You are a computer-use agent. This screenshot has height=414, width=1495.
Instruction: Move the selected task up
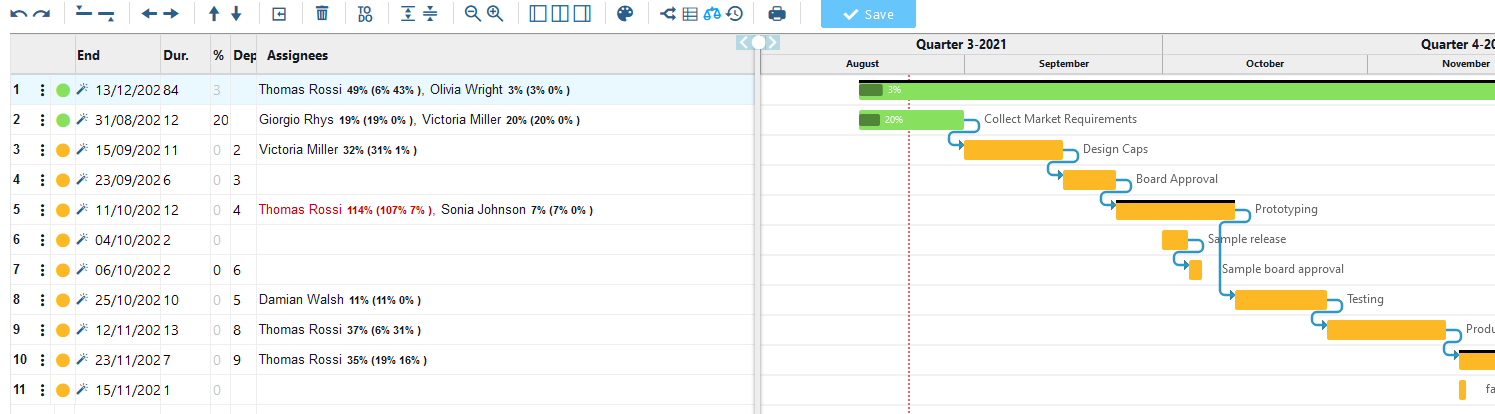coord(213,14)
